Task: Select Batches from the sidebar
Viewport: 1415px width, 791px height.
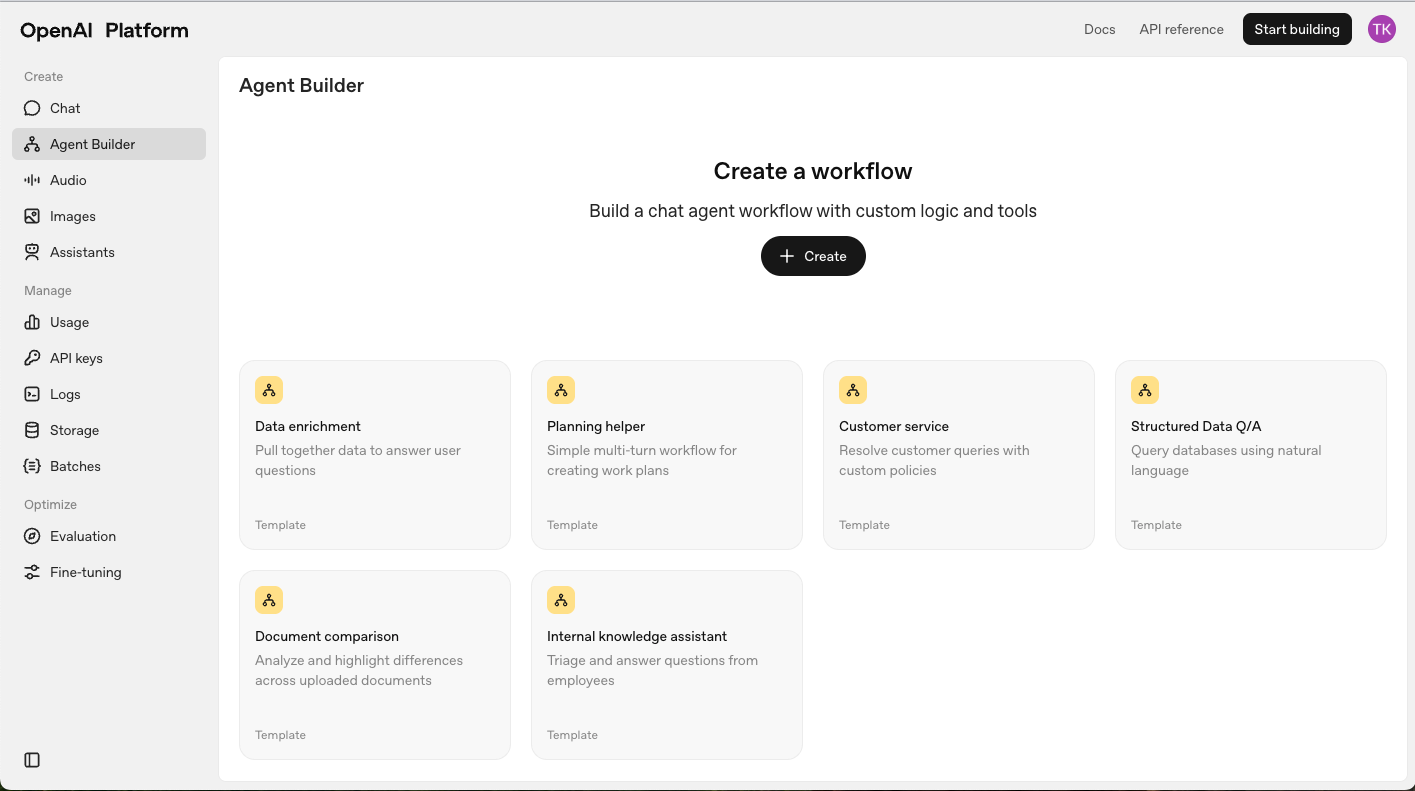Action: point(75,466)
